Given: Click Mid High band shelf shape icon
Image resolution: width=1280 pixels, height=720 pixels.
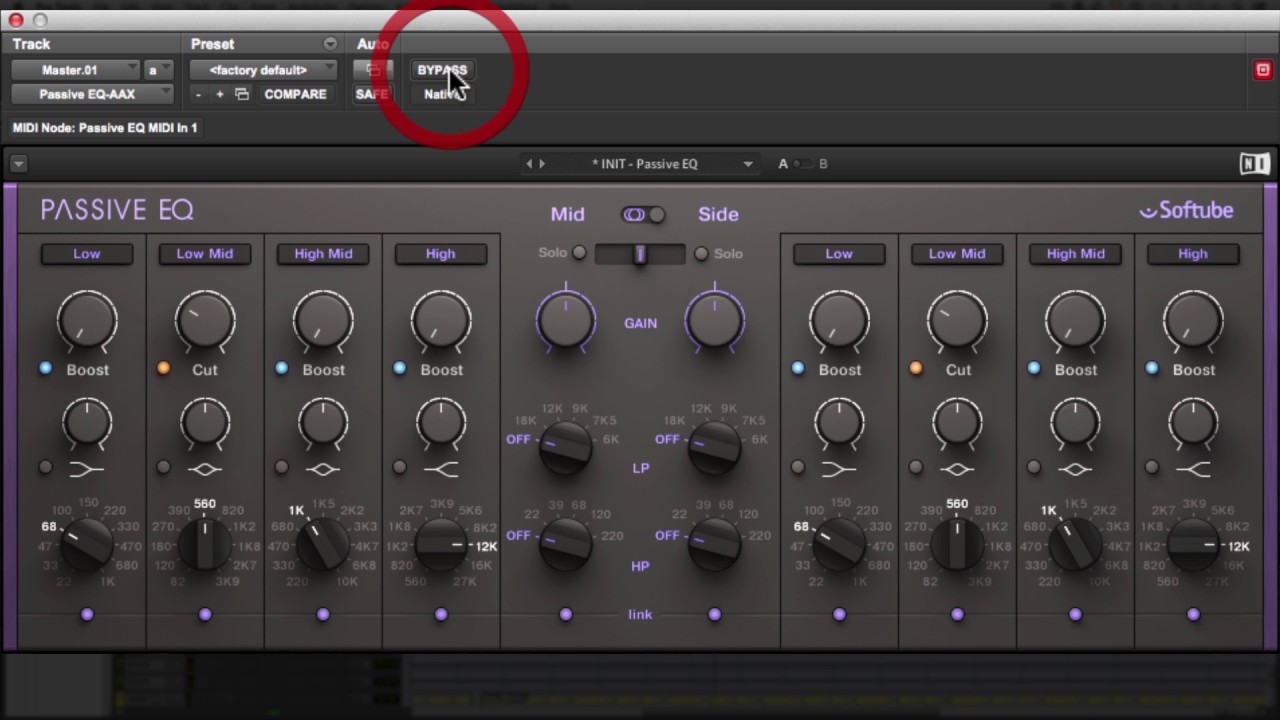Looking at the screenshot, I should (441, 468).
